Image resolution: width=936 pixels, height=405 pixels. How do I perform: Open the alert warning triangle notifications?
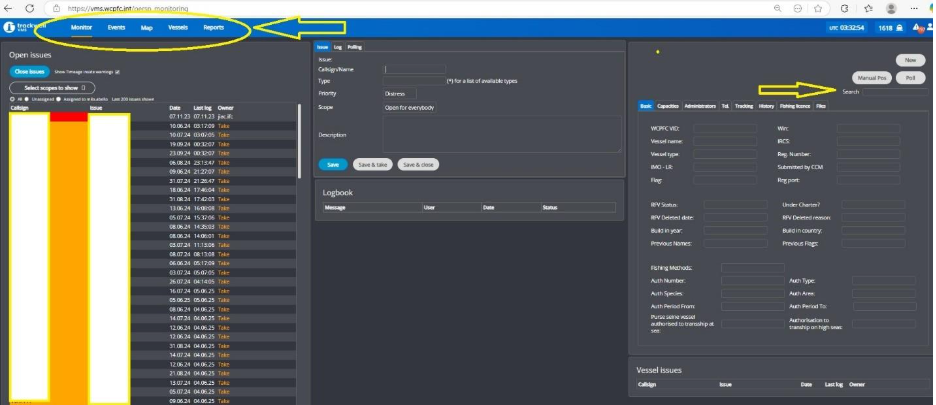click(x=917, y=27)
